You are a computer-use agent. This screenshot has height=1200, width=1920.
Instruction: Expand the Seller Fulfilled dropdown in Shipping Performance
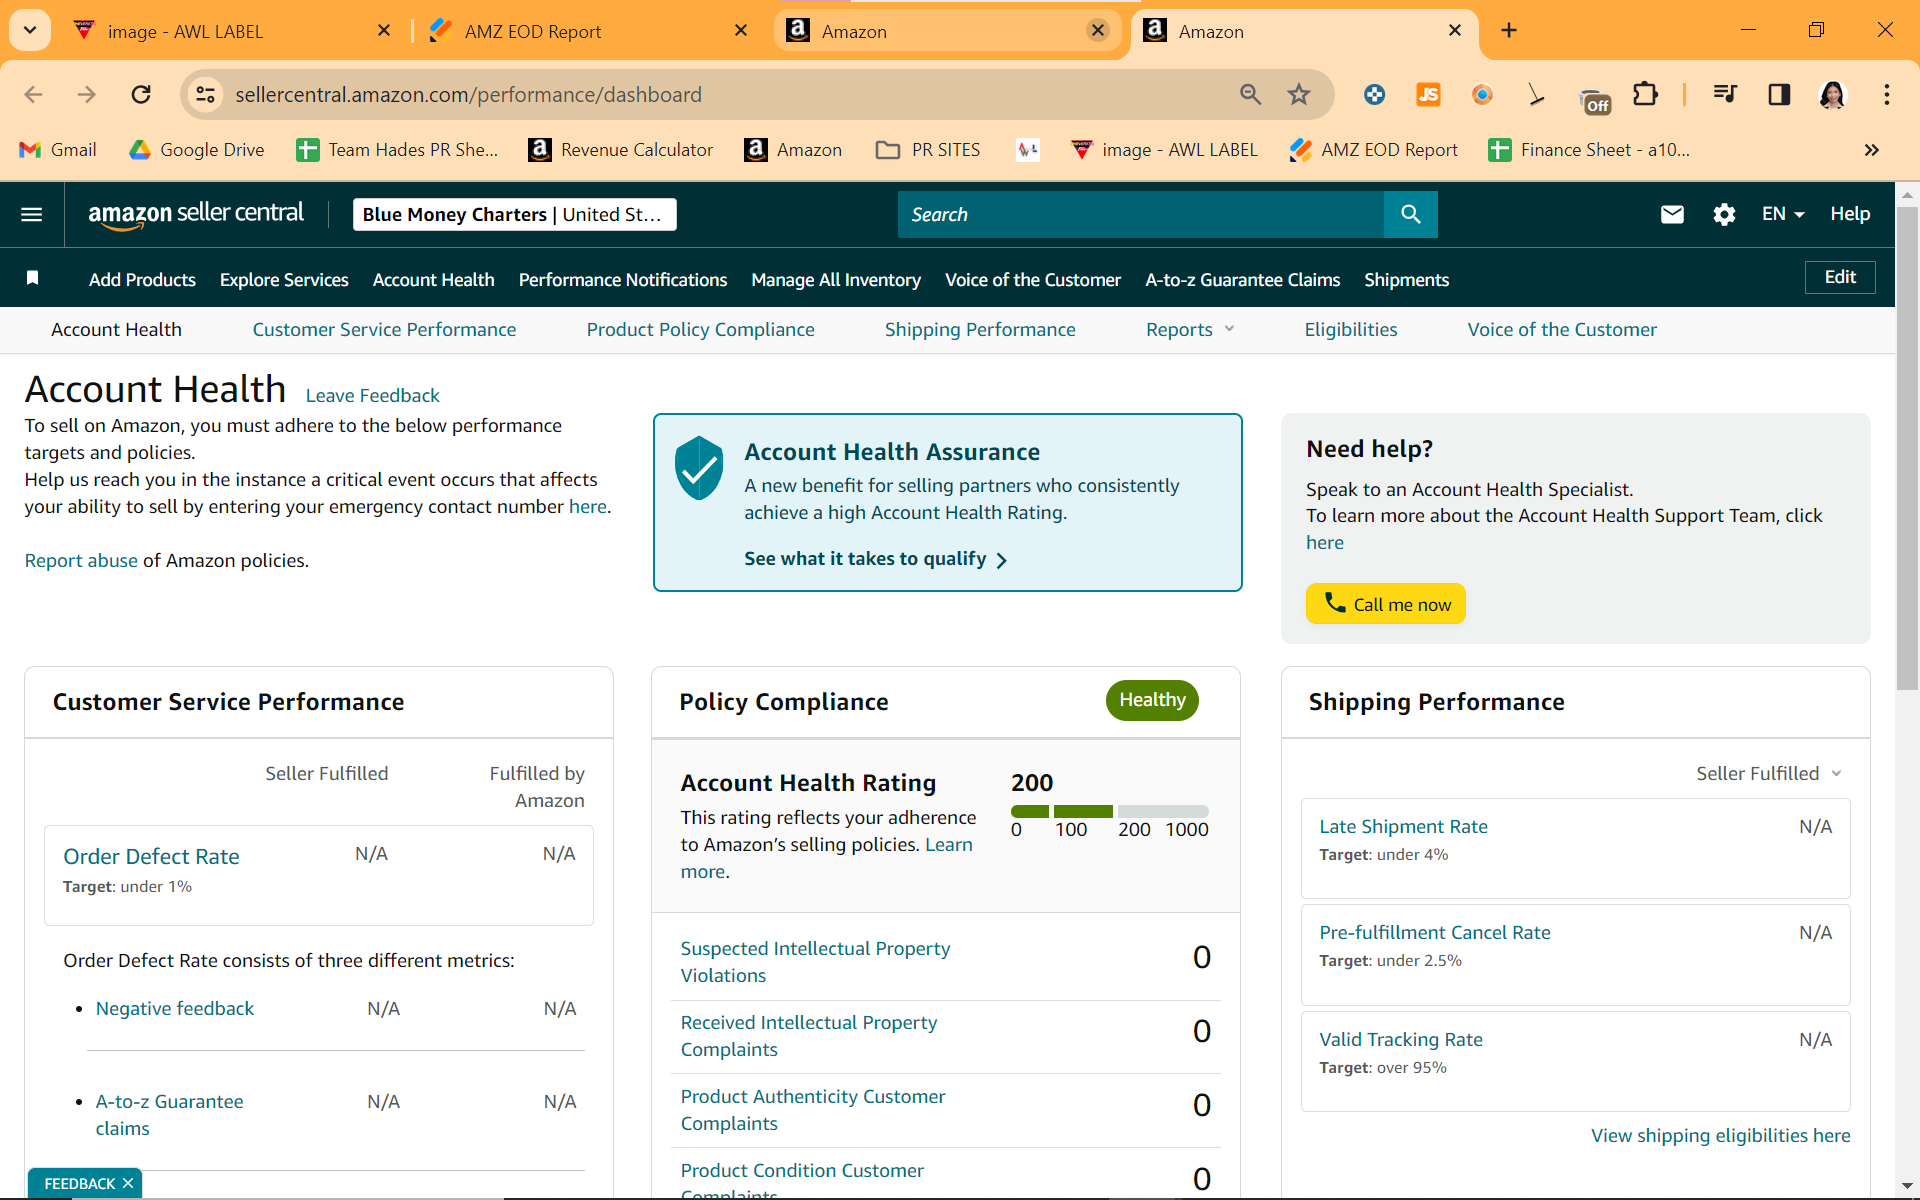[1768, 774]
